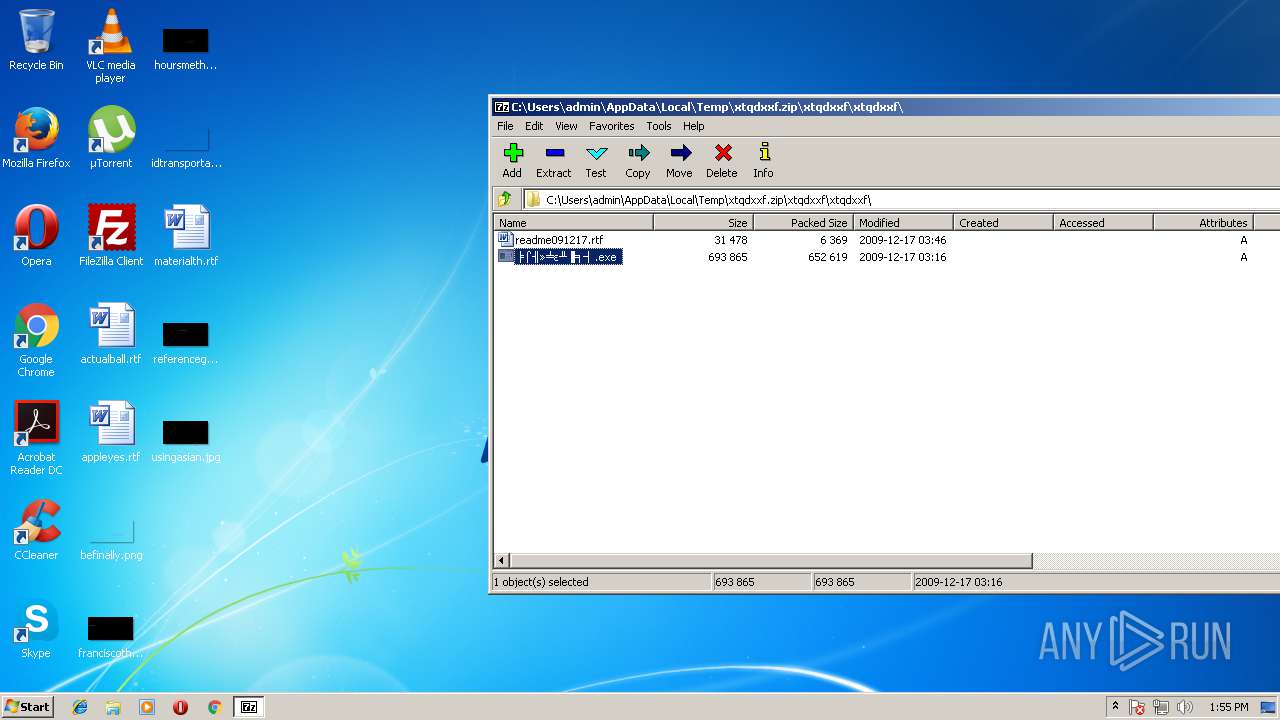Select Acrobat Reader DC desktop icon
Viewport: 1280px width, 720px height.
(36, 438)
